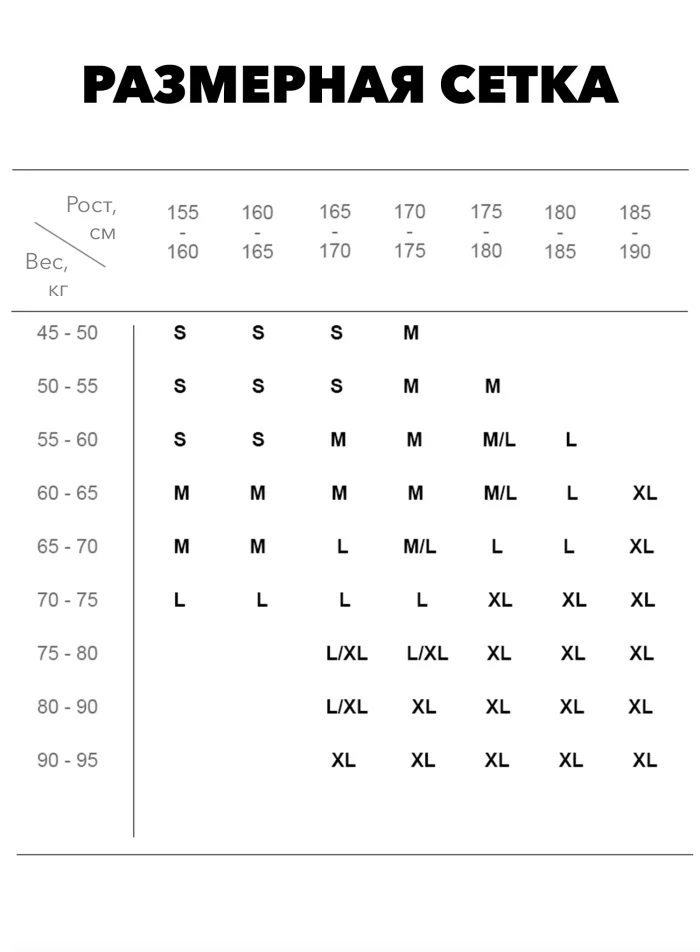Click the Рост, см header label

(x=92, y=219)
